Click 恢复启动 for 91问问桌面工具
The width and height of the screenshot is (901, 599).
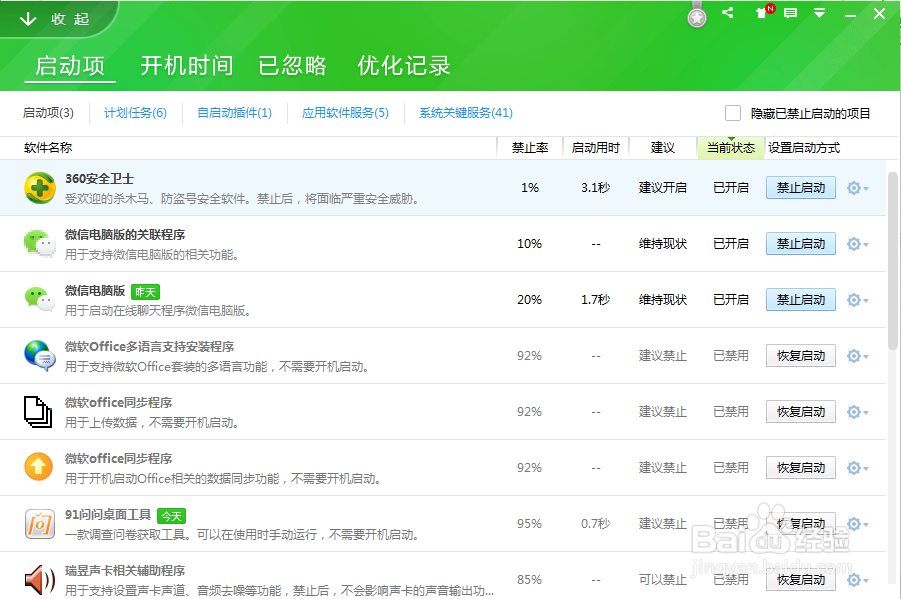click(800, 524)
